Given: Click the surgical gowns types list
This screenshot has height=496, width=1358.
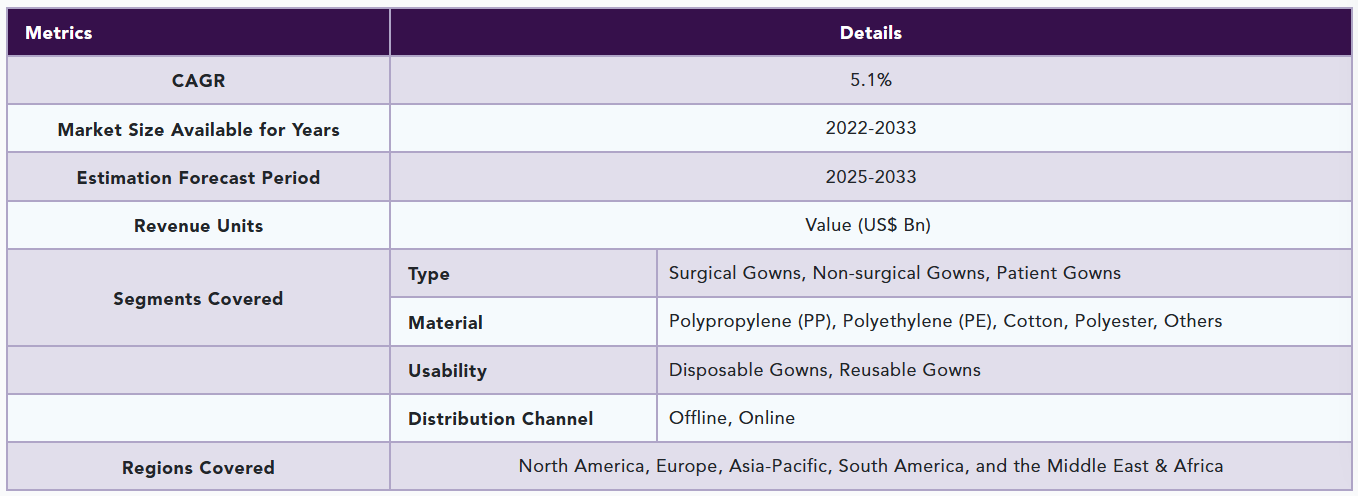Looking at the screenshot, I should coord(894,273).
